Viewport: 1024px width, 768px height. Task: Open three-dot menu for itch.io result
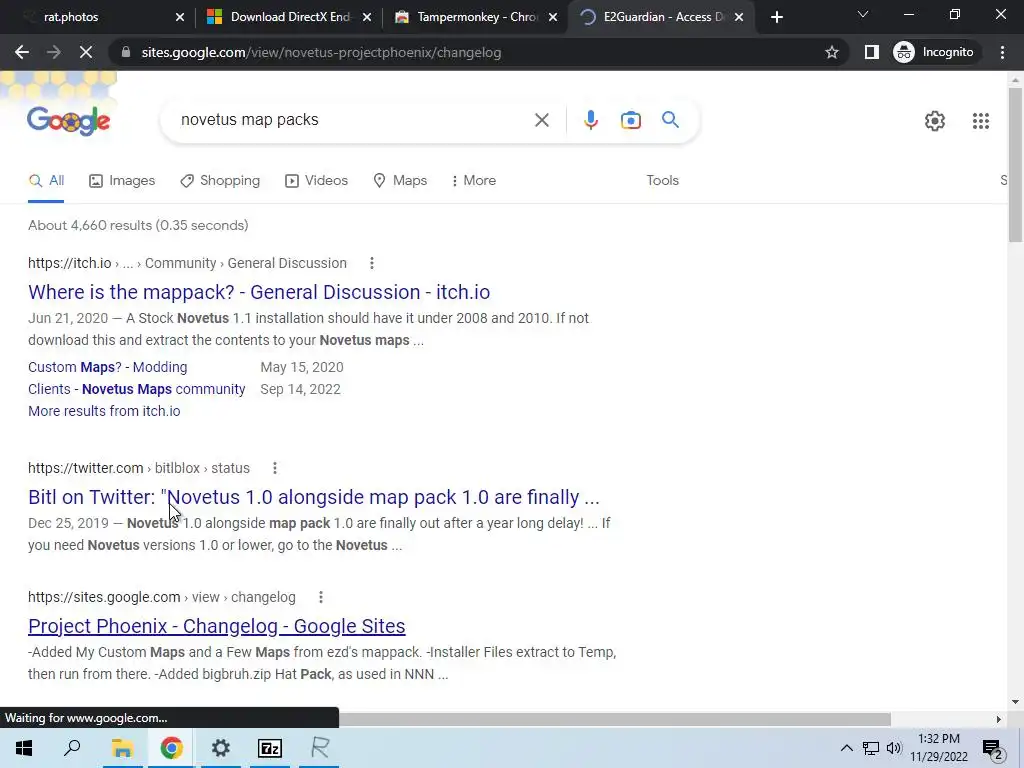pyautogui.click(x=372, y=263)
